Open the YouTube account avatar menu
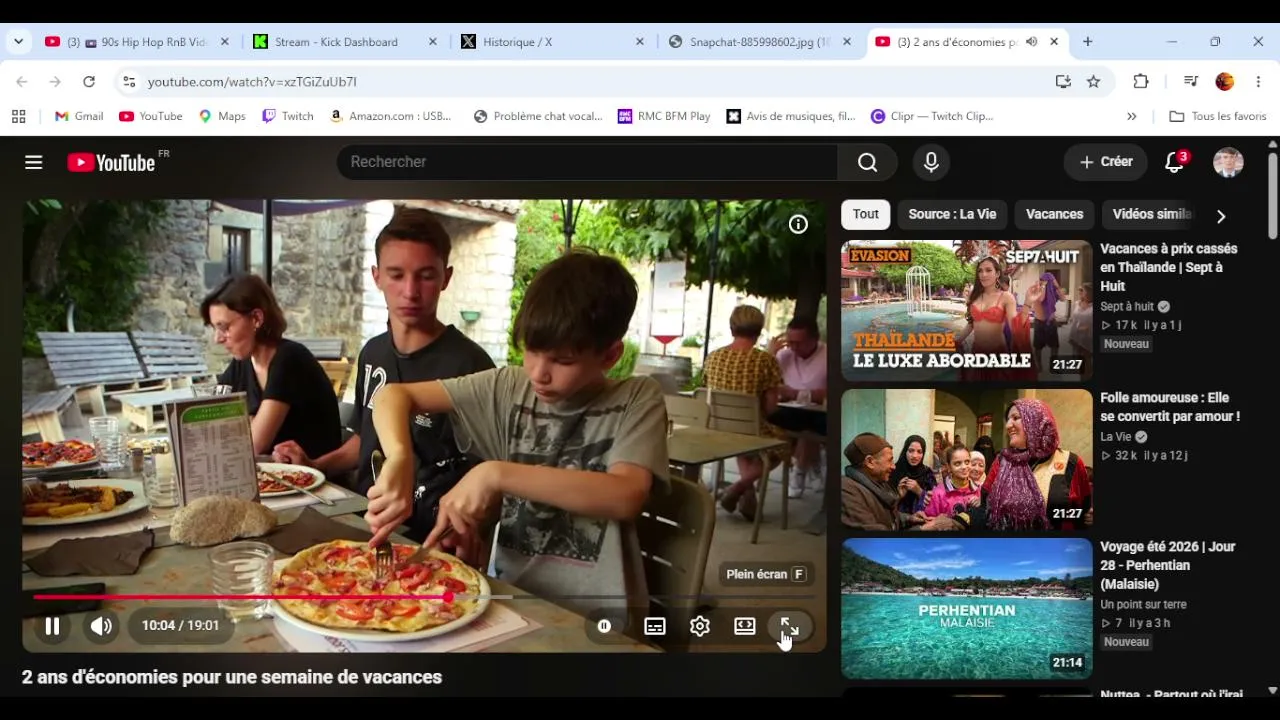Screen dimensions: 1280x720 (1228, 162)
